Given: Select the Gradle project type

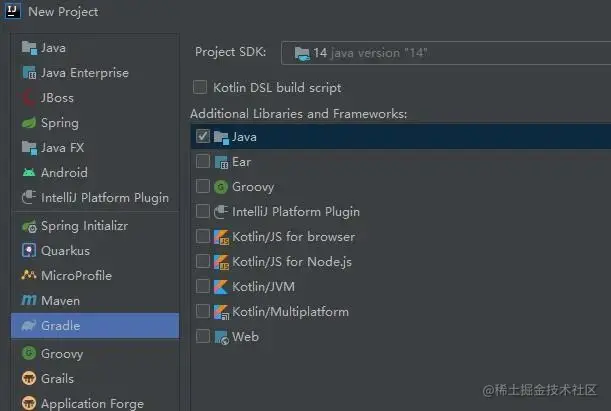Looking at the screenshot, I should click(95, 326).
